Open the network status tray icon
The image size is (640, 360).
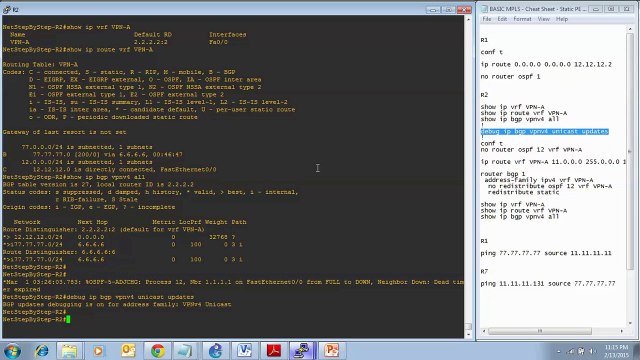571,351
